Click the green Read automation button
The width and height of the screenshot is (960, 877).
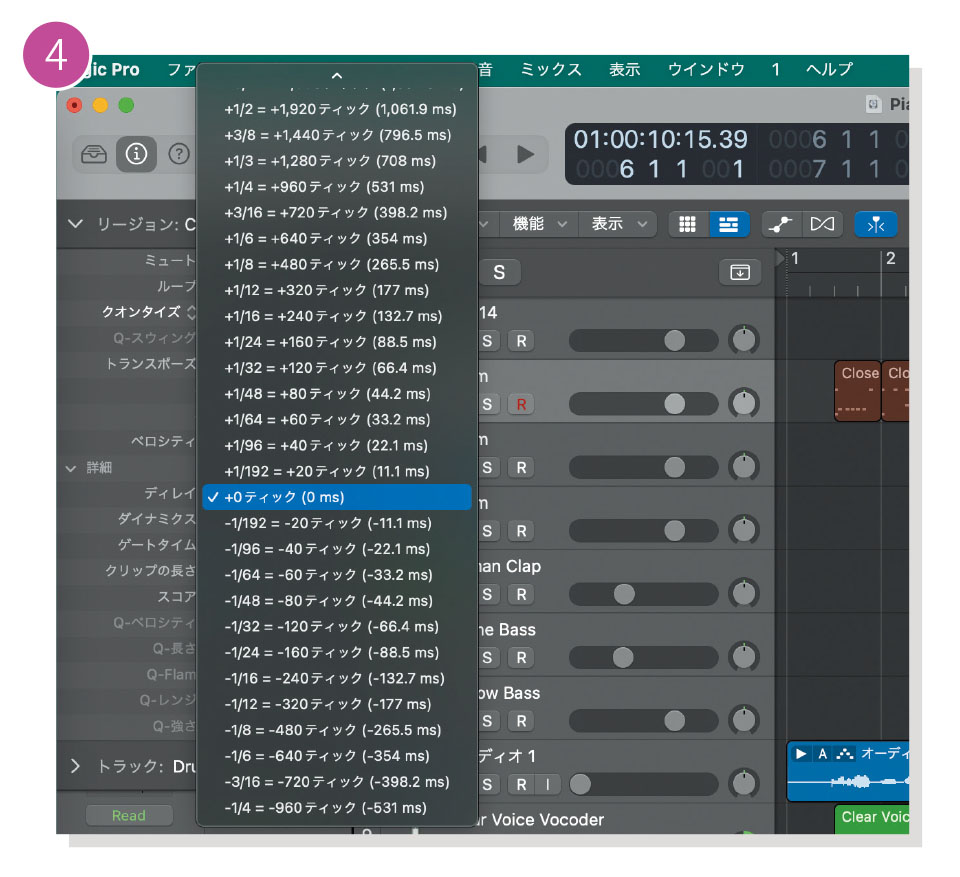click(x=128, y=815)
